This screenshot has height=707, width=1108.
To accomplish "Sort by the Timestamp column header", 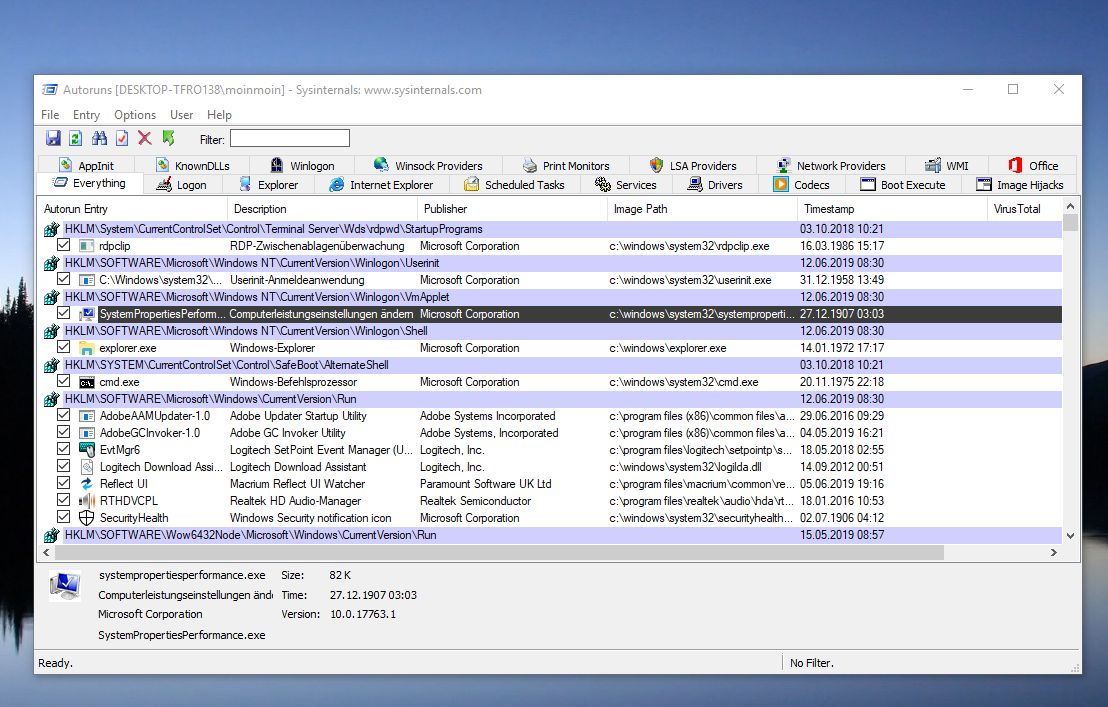I will [x=892, y=209].
